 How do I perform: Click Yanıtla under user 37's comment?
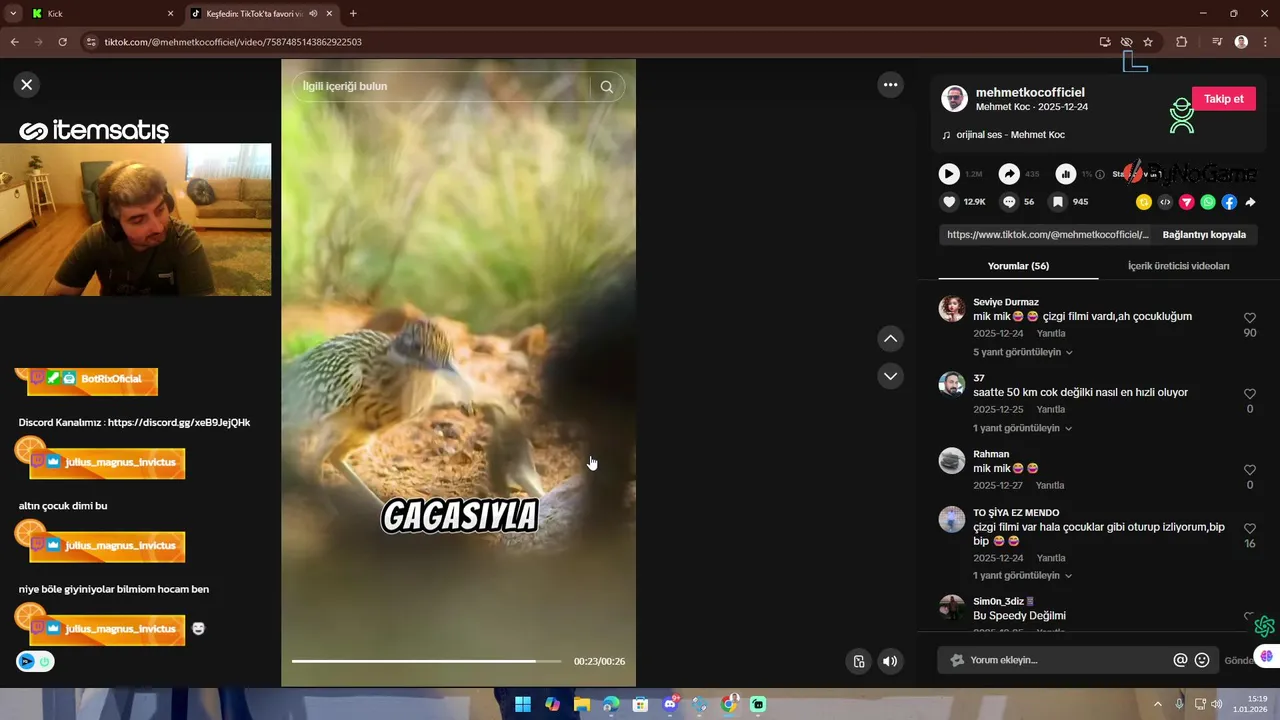click(1050, 410)
